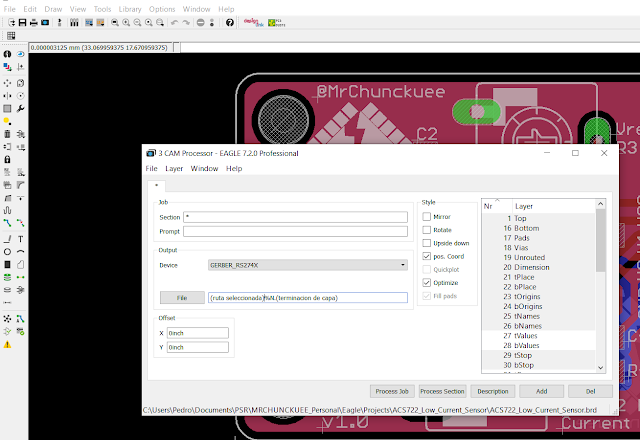Click scroll-down arrow of layer list
This screenshot has width=640, height=440.
600,367
